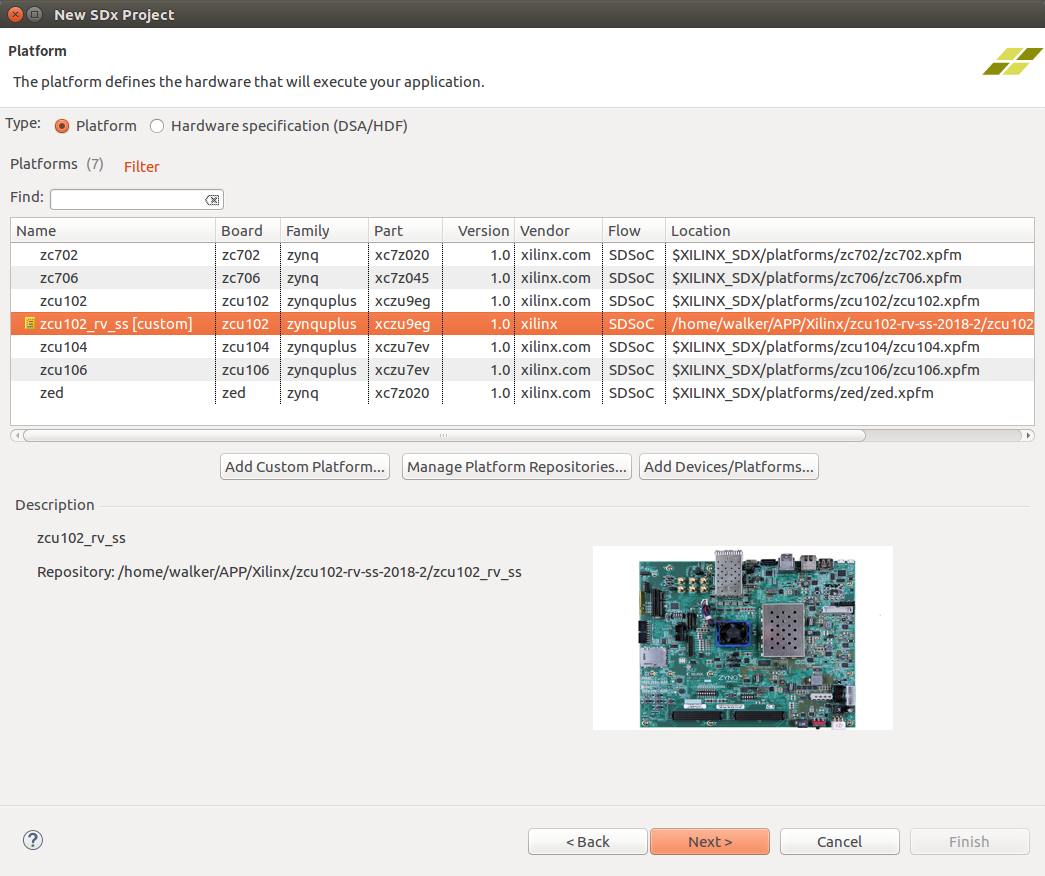Click location $XILINX_SDX/platforms/zed/zed.xpfm
The width and height of the screenshot is (1045, 876).
tap(802, 393)
